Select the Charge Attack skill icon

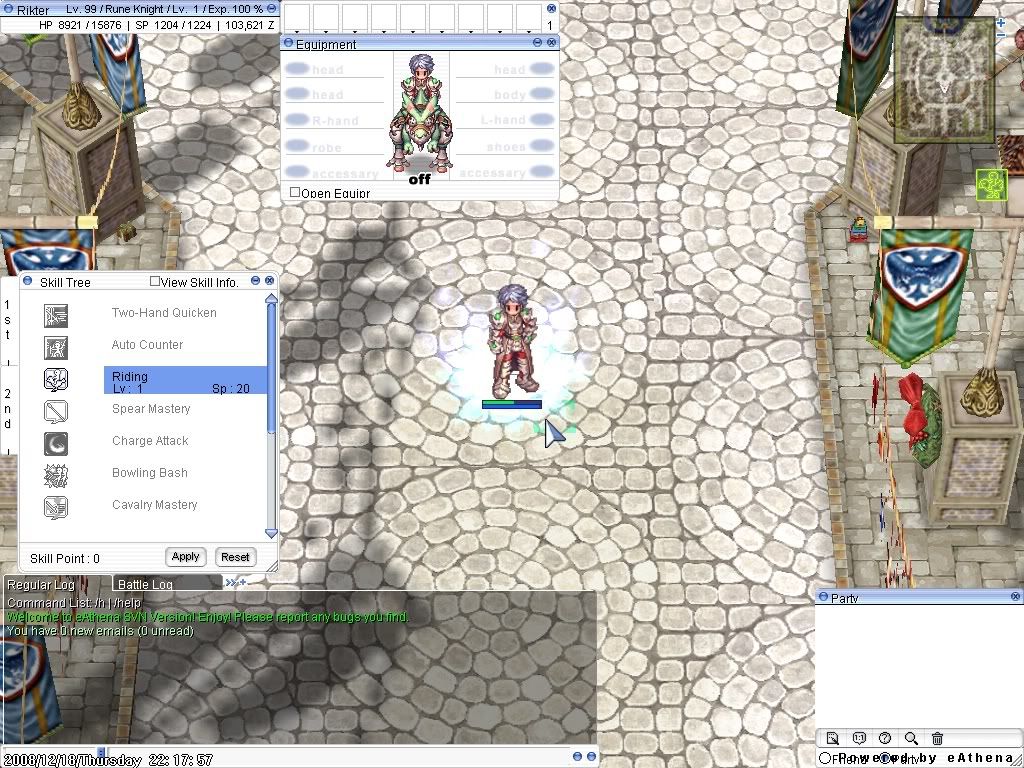(56, 443)
